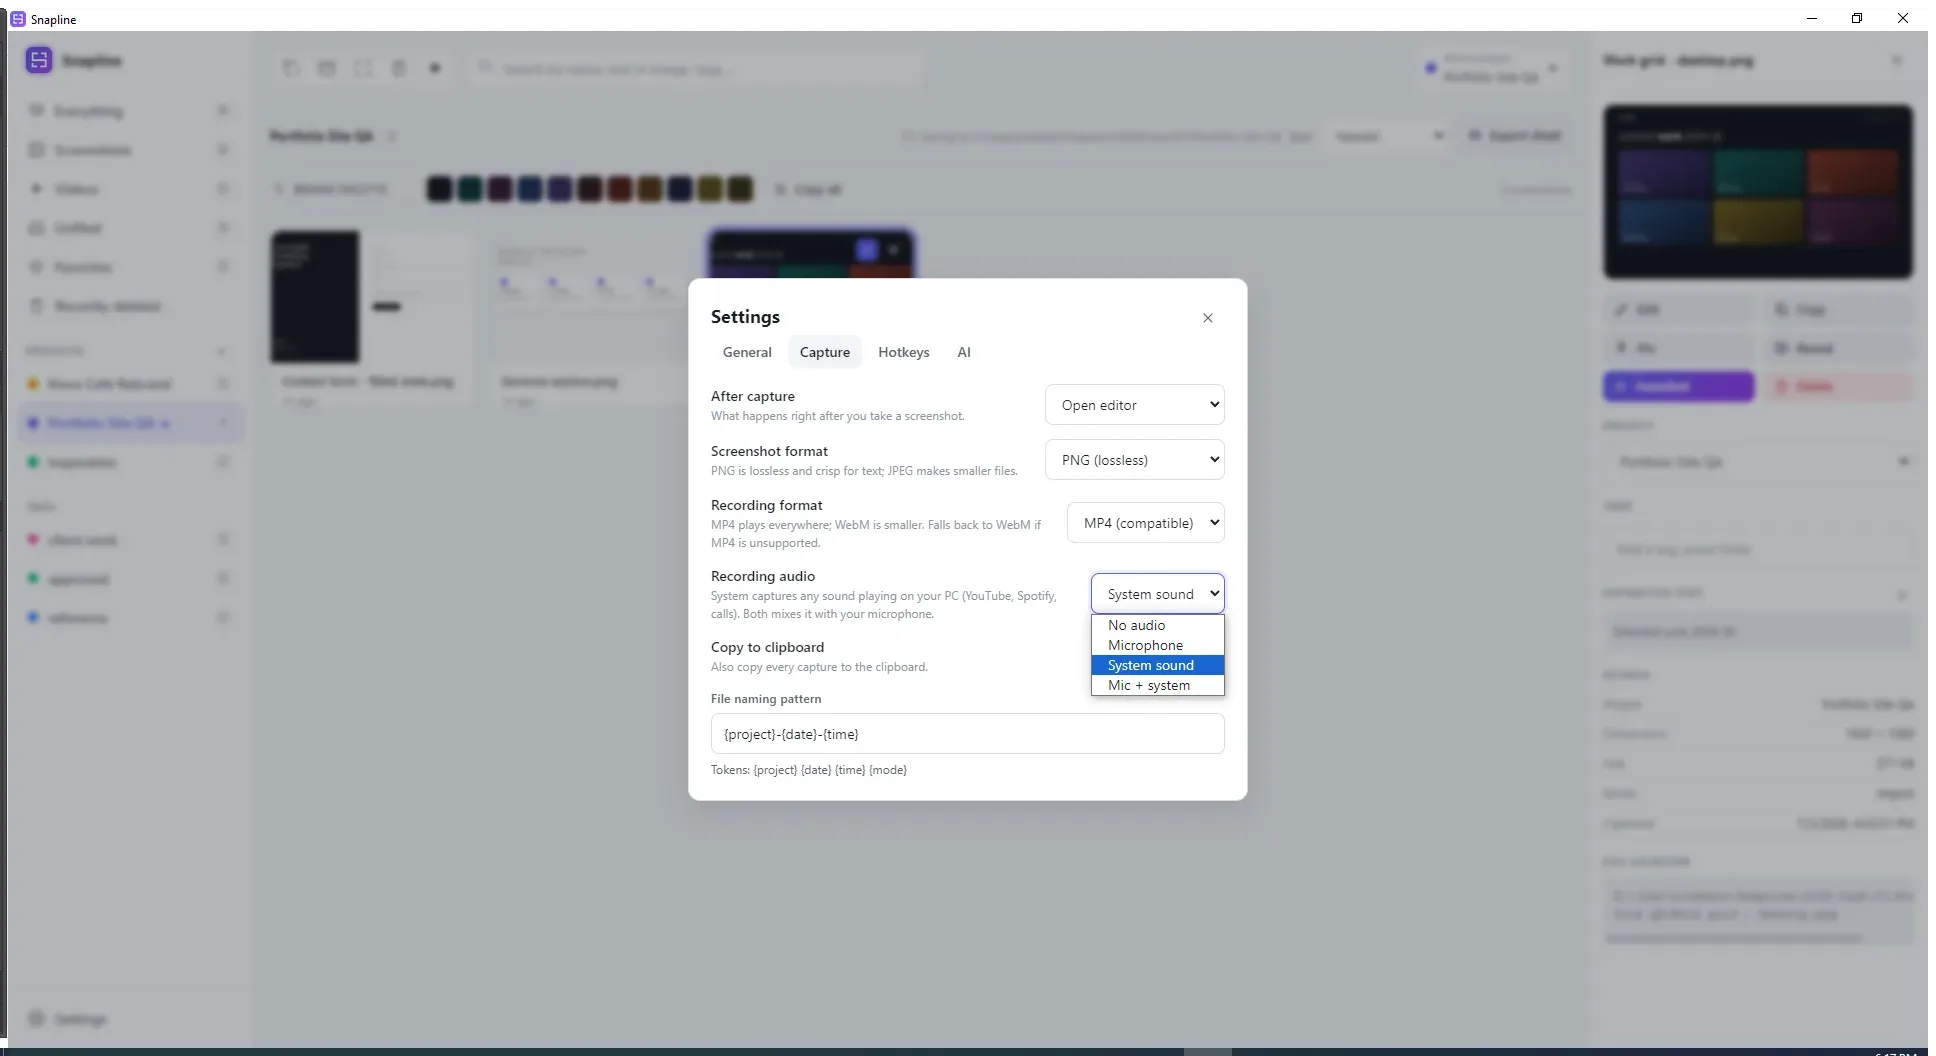Open the Everything view in the sidebar
The image size is (1936, 1056).
[128, 111]
